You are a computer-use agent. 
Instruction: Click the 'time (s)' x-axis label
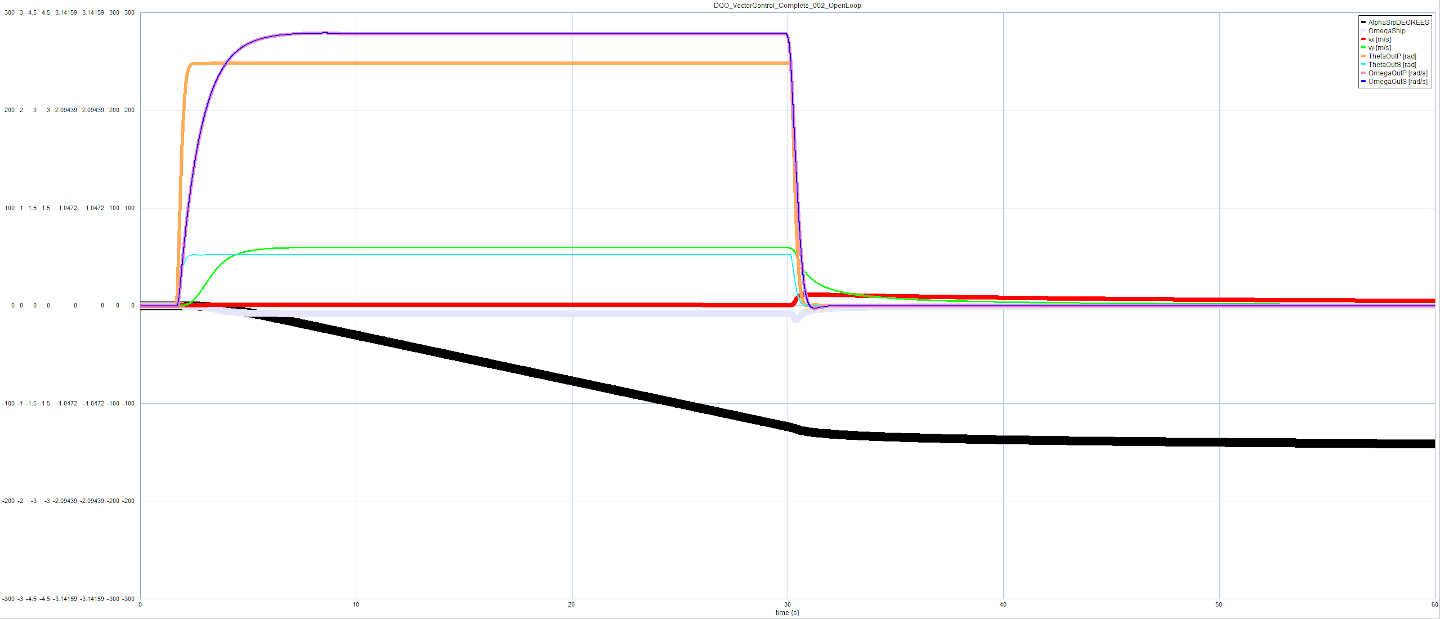[786, 611]
